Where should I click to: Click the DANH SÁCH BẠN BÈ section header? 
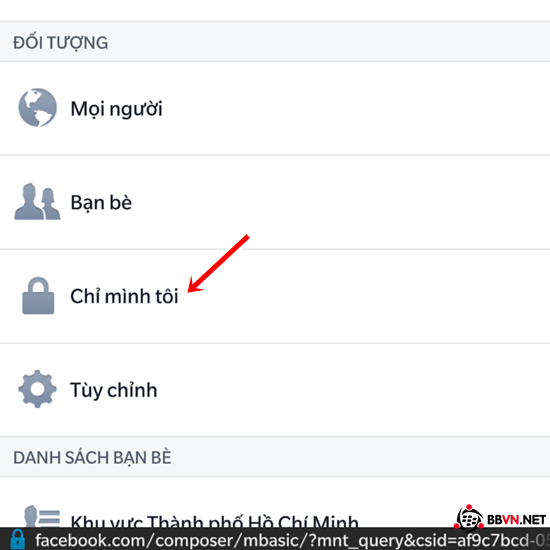click(92, 458)
